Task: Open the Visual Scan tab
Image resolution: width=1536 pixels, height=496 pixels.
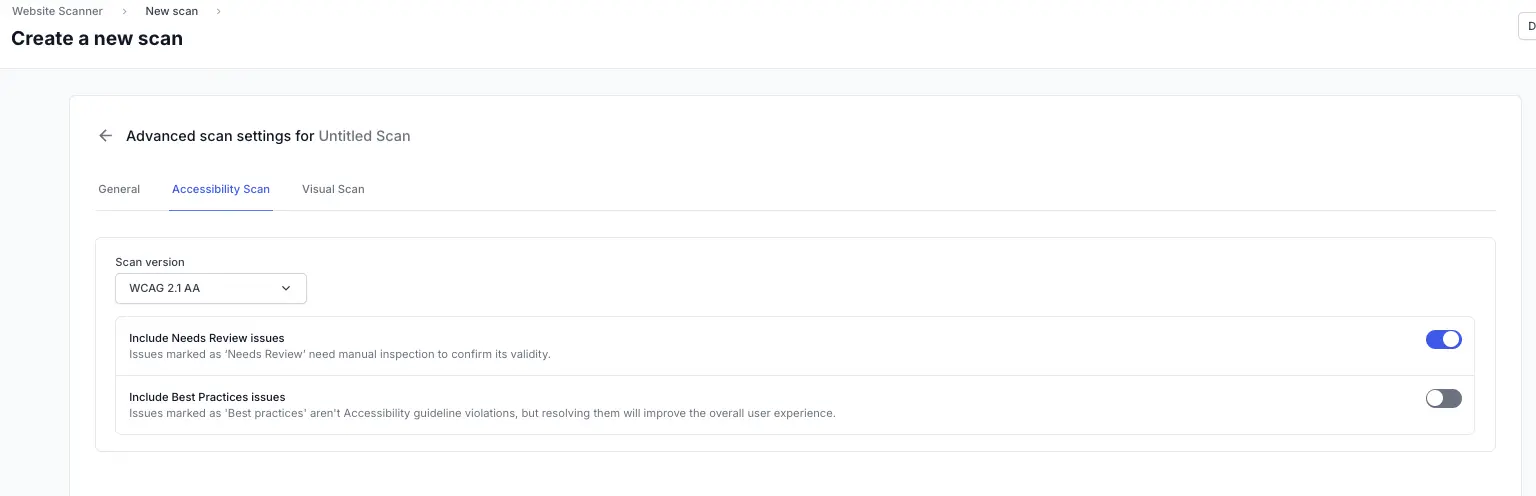Action: (x=333, y=189)
